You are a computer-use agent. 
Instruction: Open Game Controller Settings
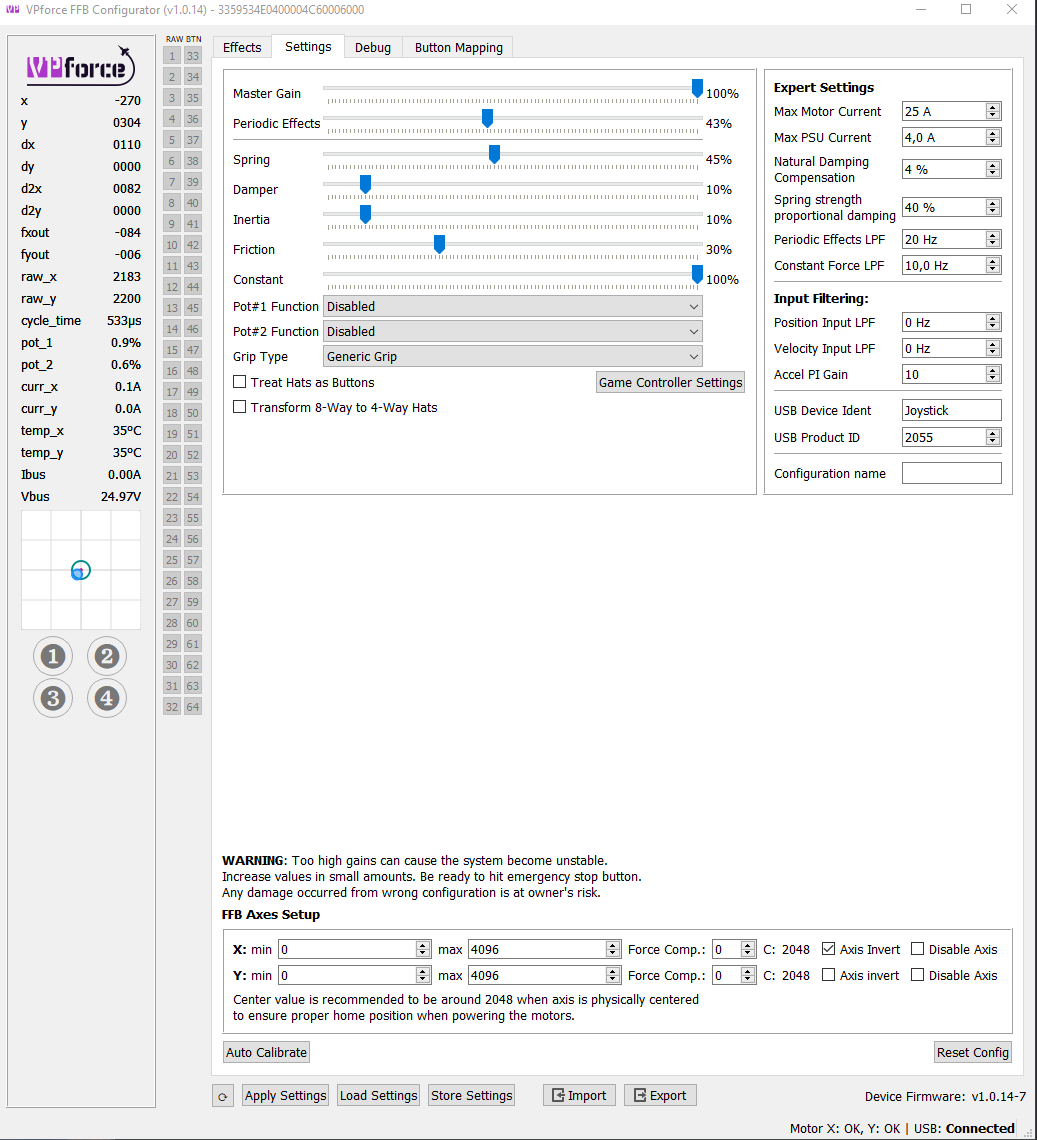(x=670, y=382)
